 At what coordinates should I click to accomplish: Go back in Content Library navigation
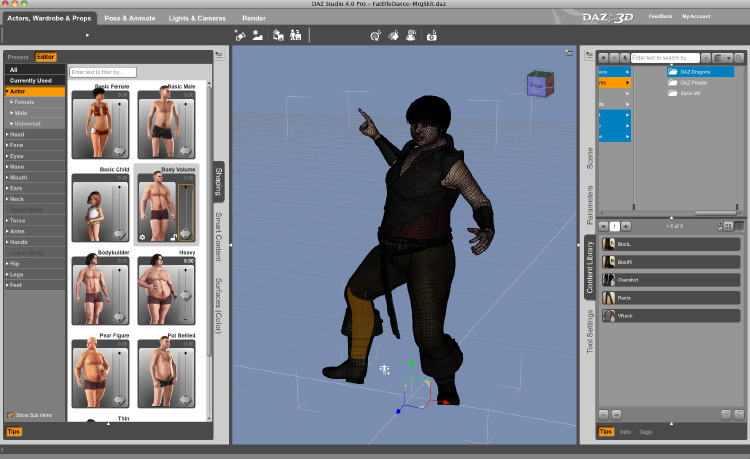tap(603, 58)
